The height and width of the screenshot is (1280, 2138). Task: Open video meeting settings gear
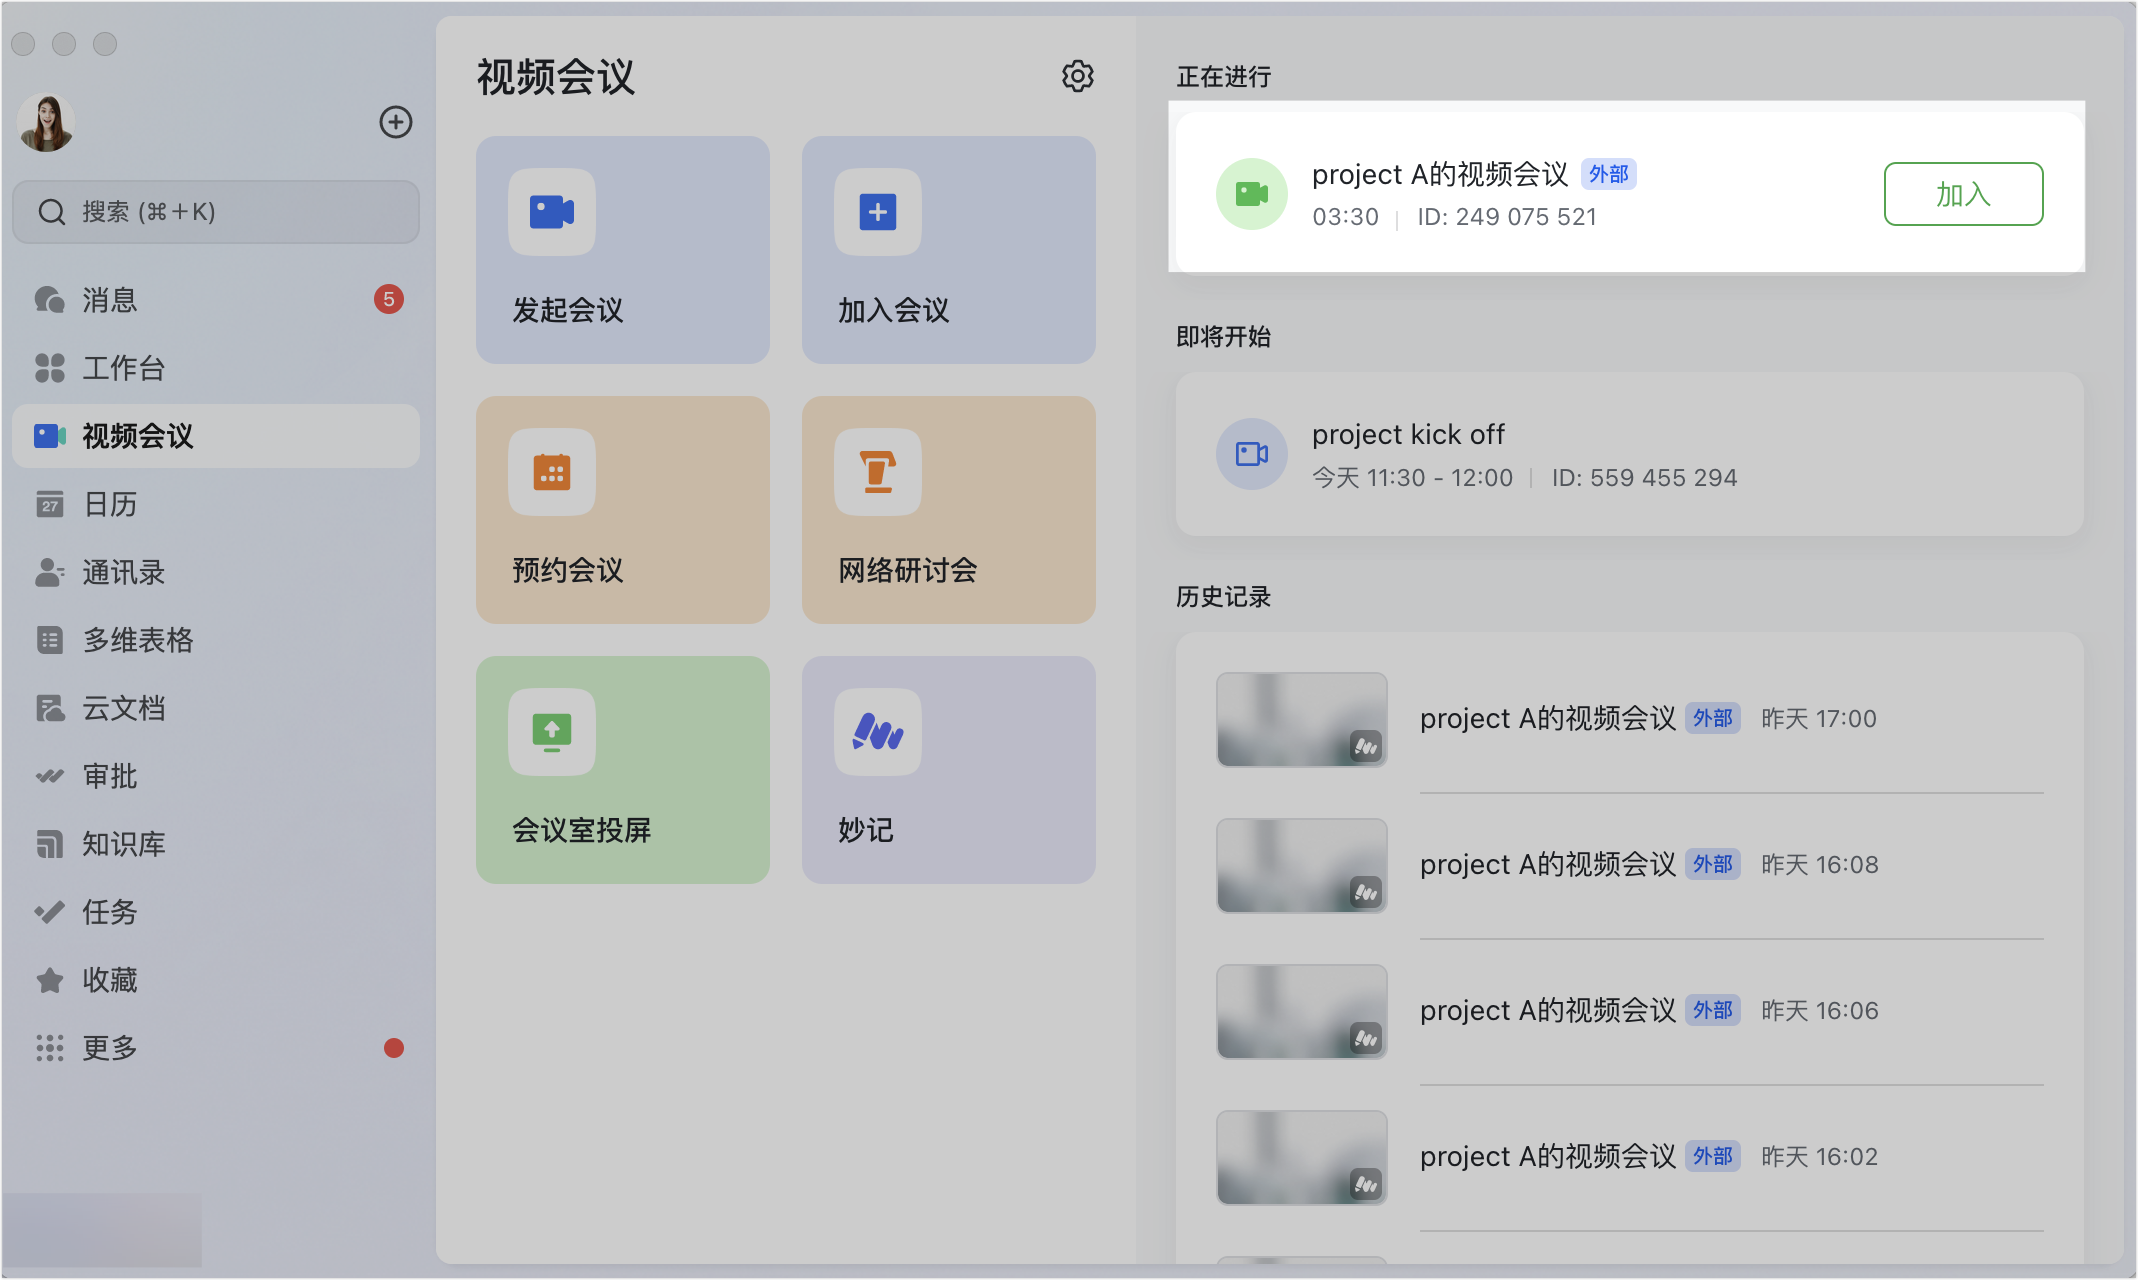(1077, 76)
